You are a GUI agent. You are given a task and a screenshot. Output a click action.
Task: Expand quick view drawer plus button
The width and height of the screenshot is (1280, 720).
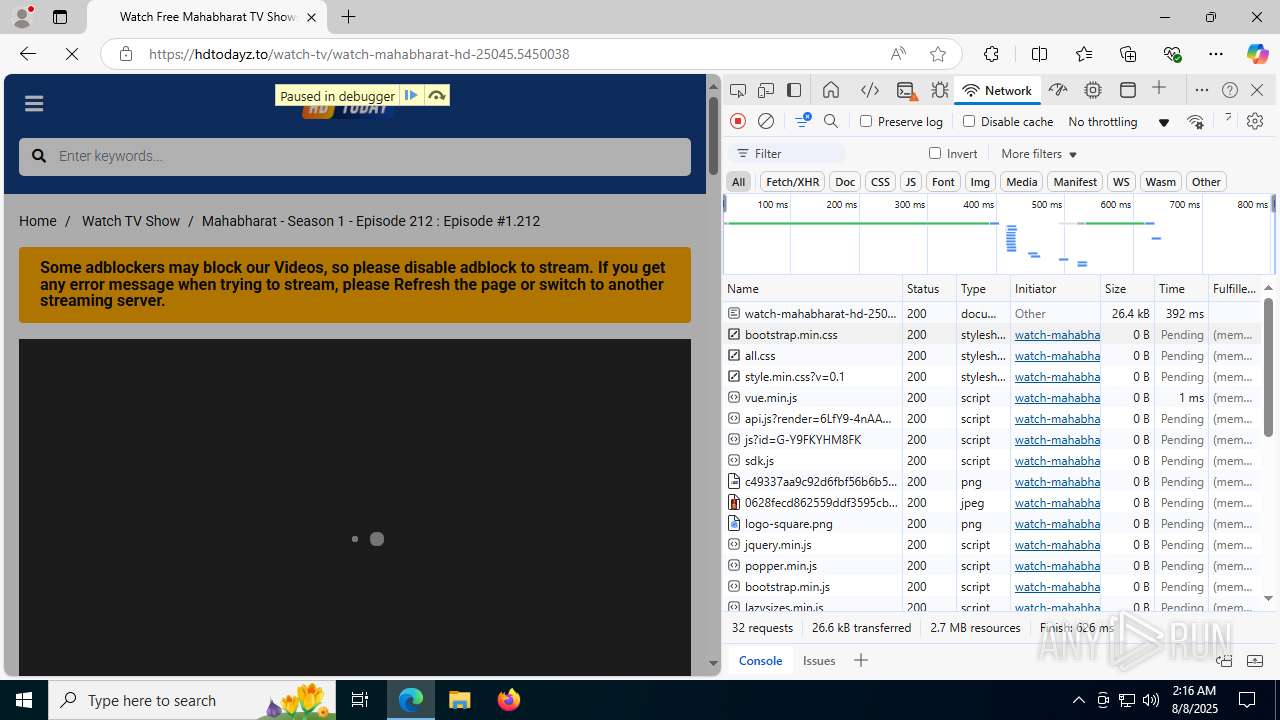point(861,660)
